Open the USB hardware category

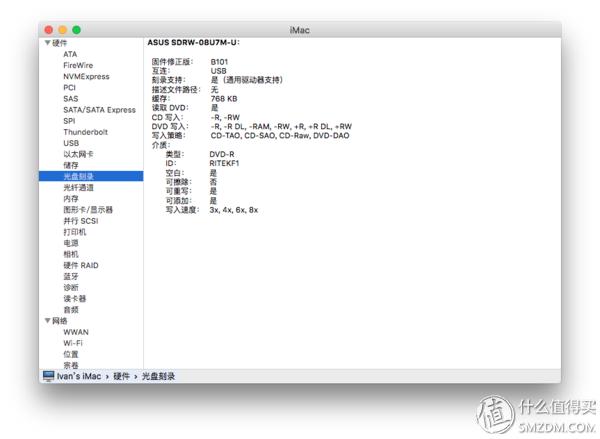pos(71,143)
